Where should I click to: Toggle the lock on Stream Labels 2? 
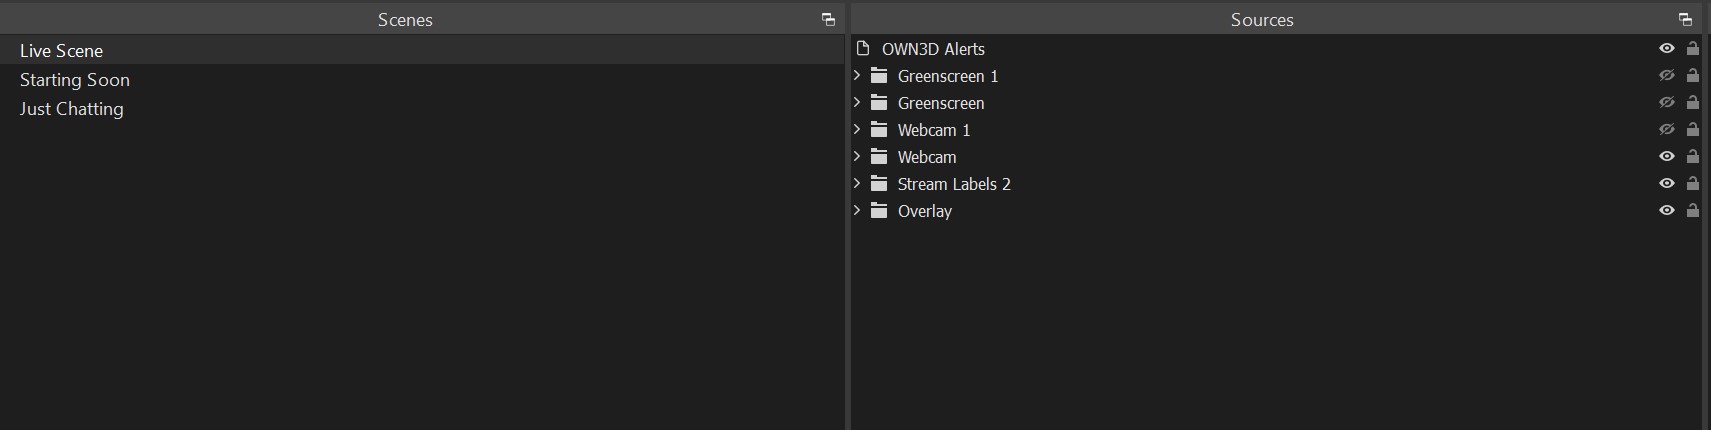[1692, 184]
